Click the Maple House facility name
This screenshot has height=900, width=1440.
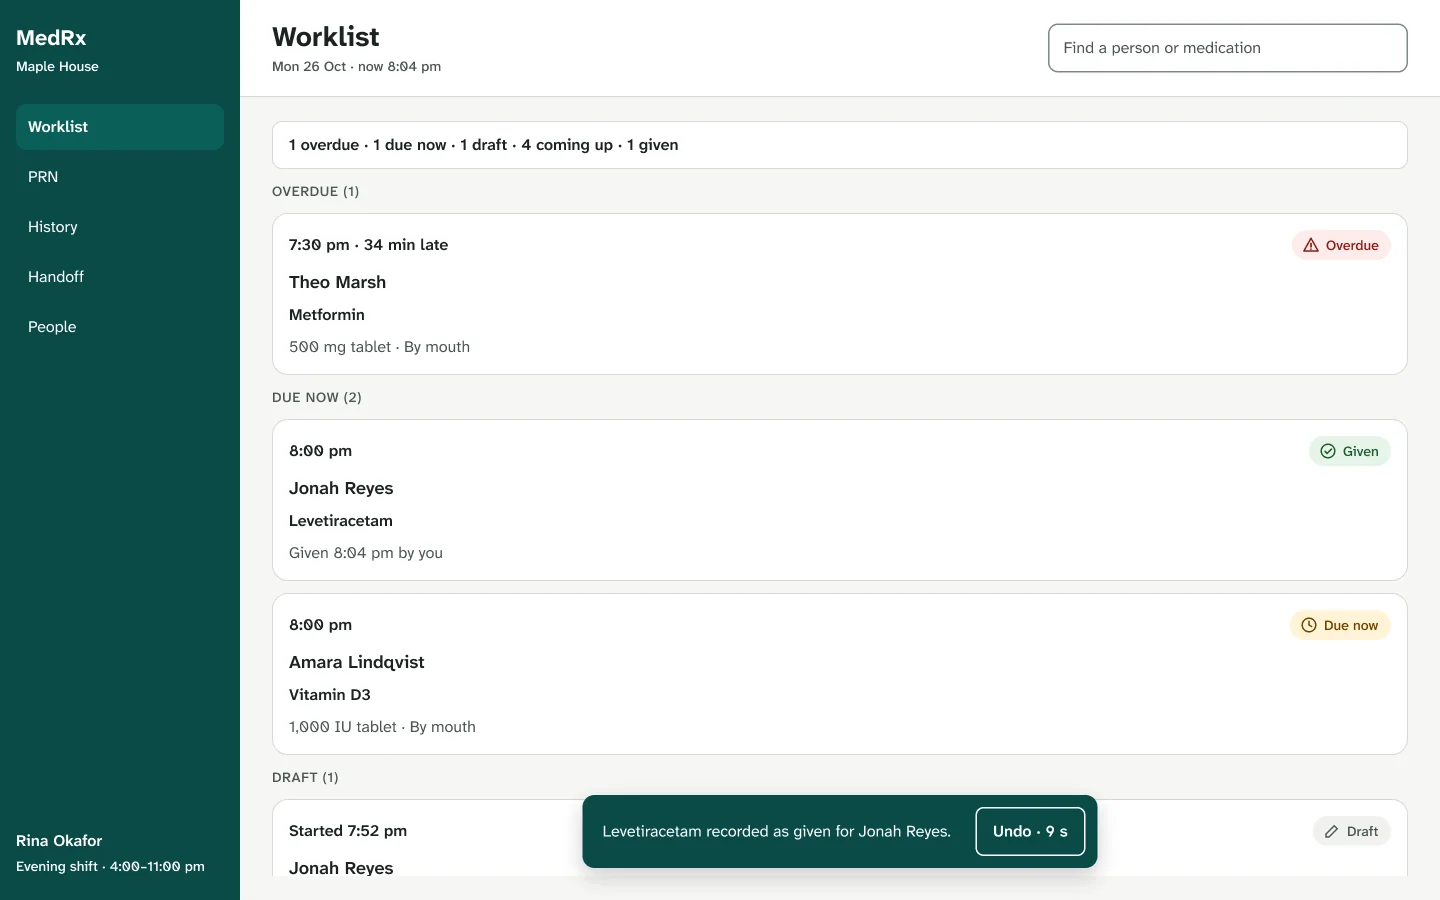coord(57,67)
